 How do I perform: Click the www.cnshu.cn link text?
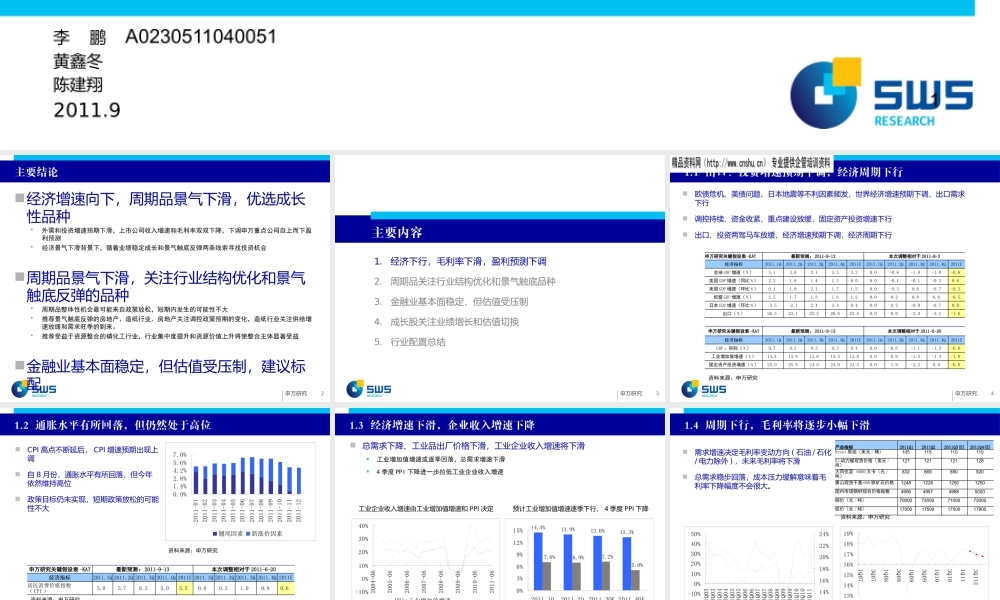click(735, 163)
